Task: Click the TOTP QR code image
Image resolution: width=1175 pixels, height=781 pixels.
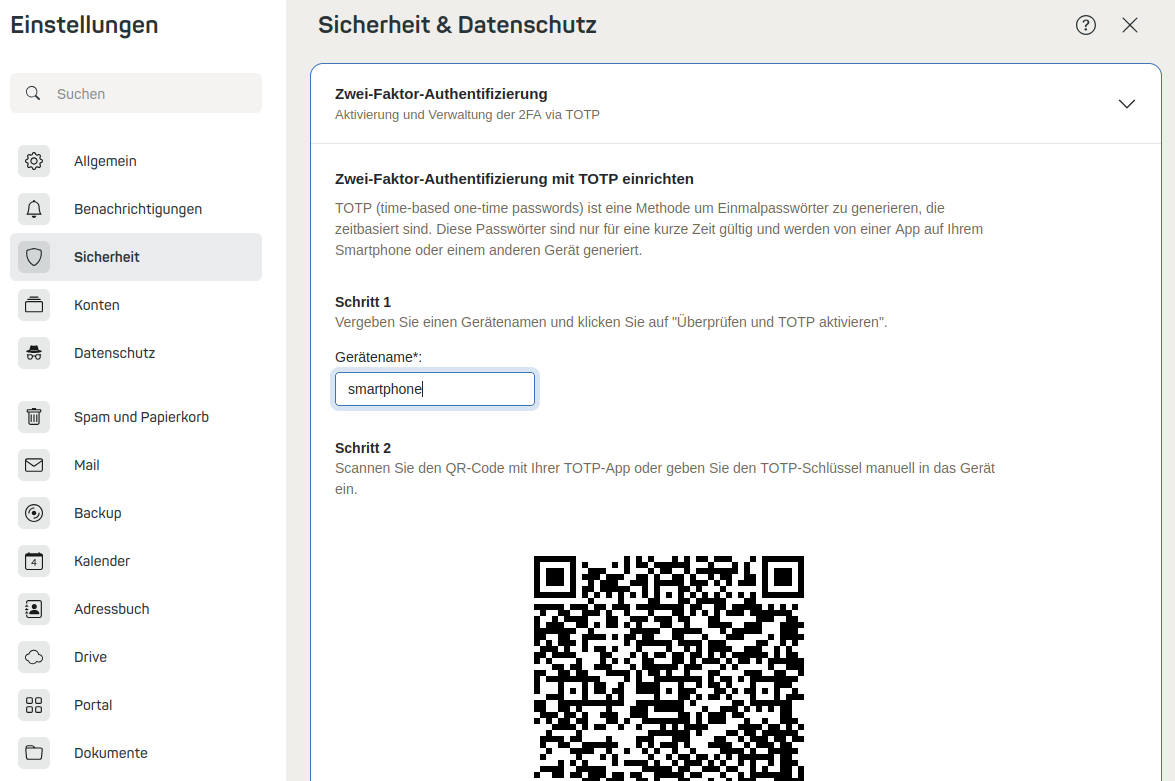Action: pyautogui.click(x=669, y=667)
